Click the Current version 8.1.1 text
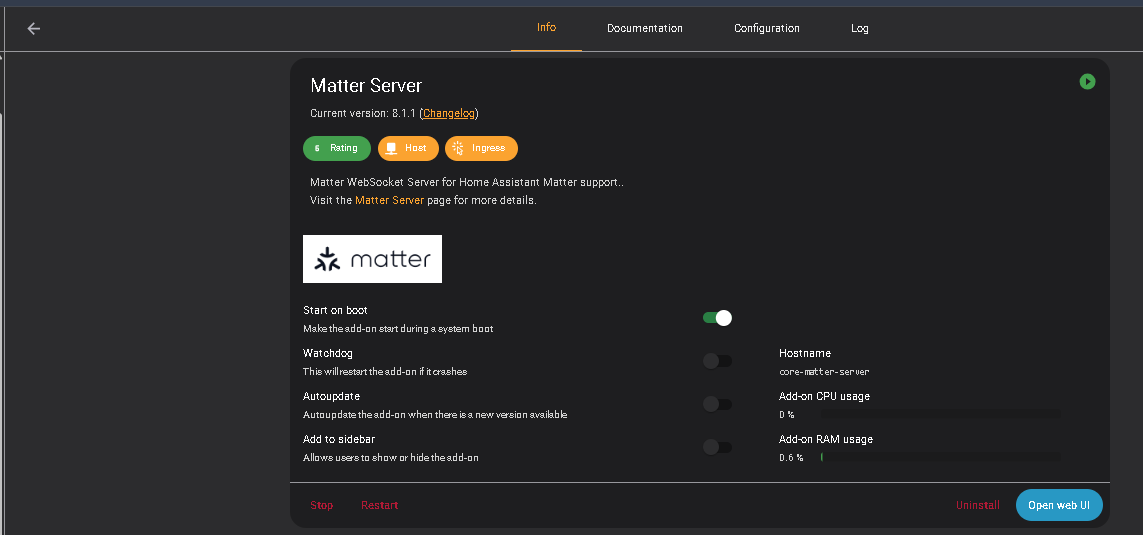 (x=363, y=114)
